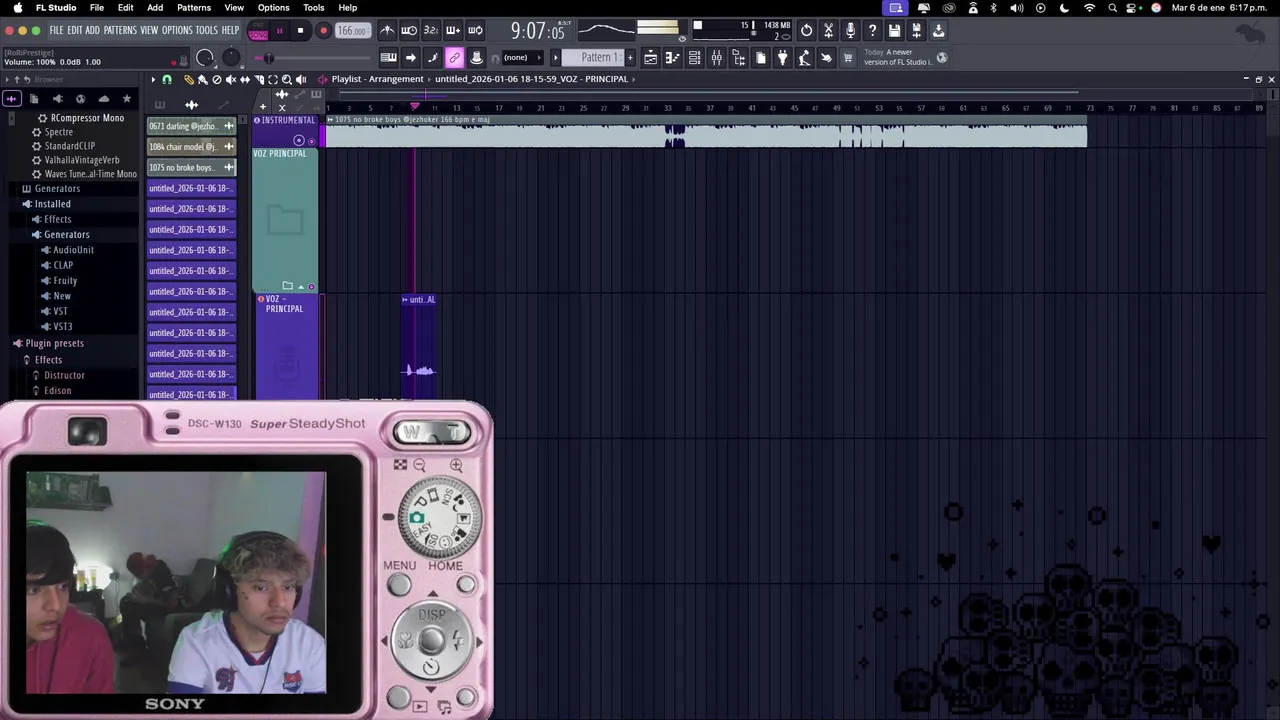Open the FILE menu in FL toolbar
The image size is (1280, 720).
(56, 30)
